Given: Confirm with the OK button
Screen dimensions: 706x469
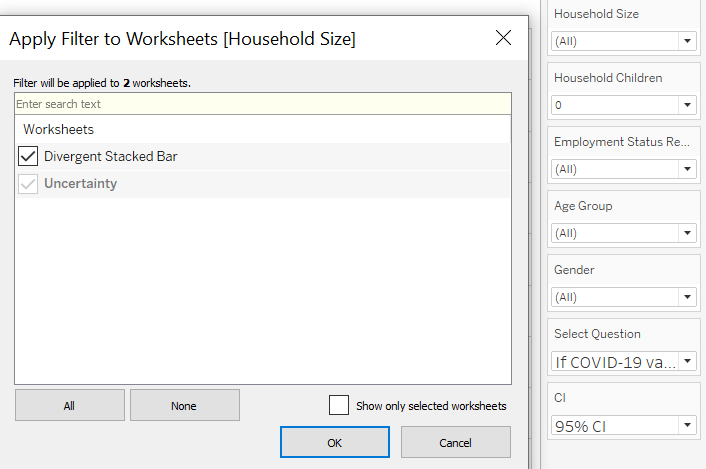Looking at the screenshot, I should point(334,442).
